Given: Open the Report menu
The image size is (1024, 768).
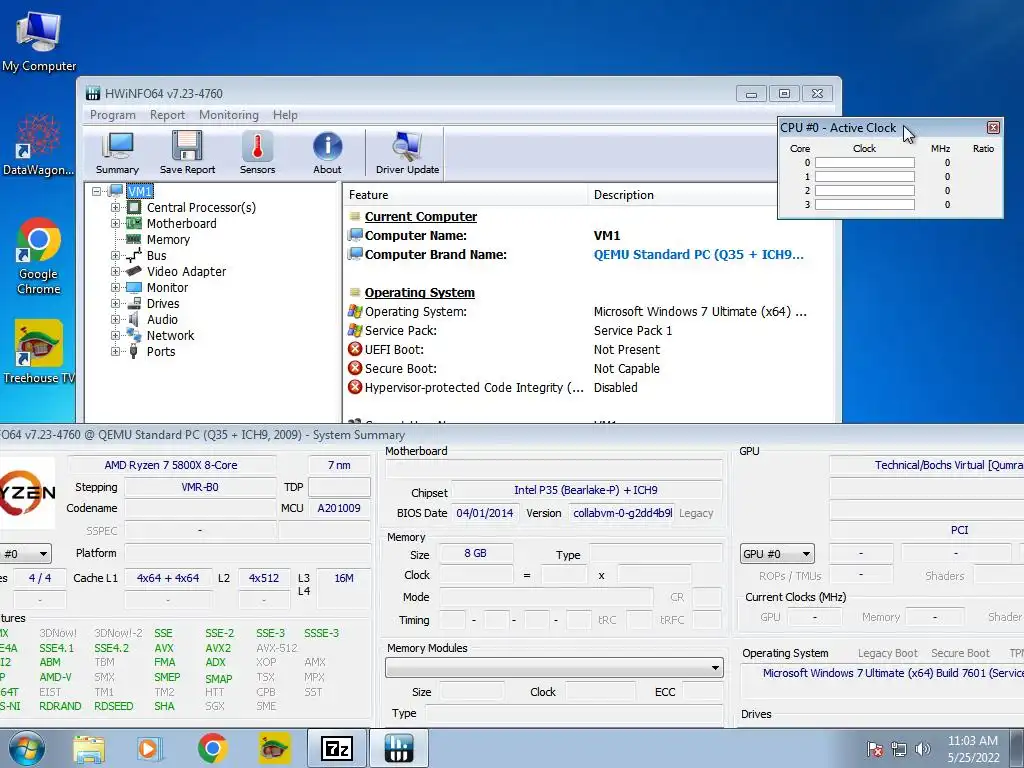Looking at the screenshot, I should tap(167, 115).
